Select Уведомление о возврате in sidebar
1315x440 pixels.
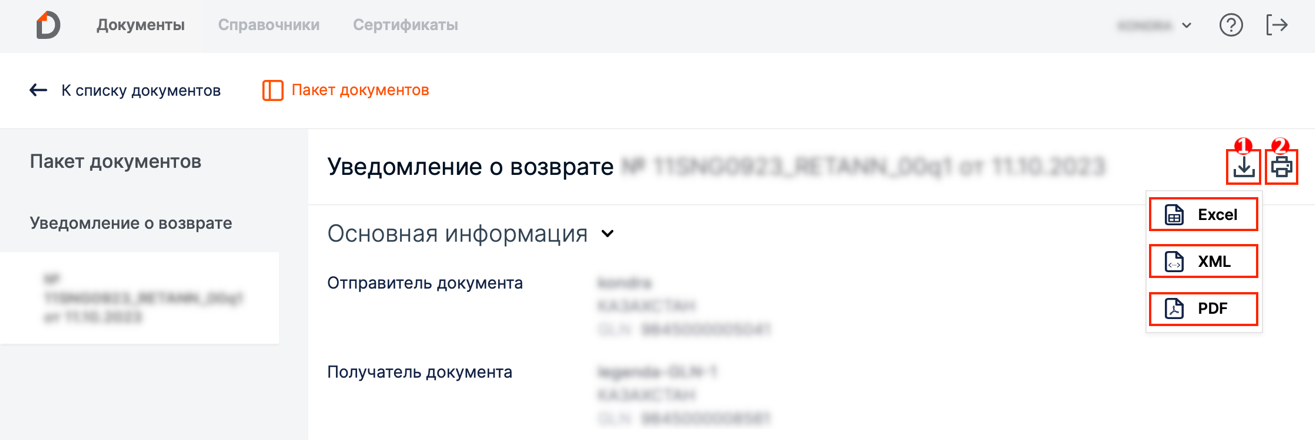[131, 223]
